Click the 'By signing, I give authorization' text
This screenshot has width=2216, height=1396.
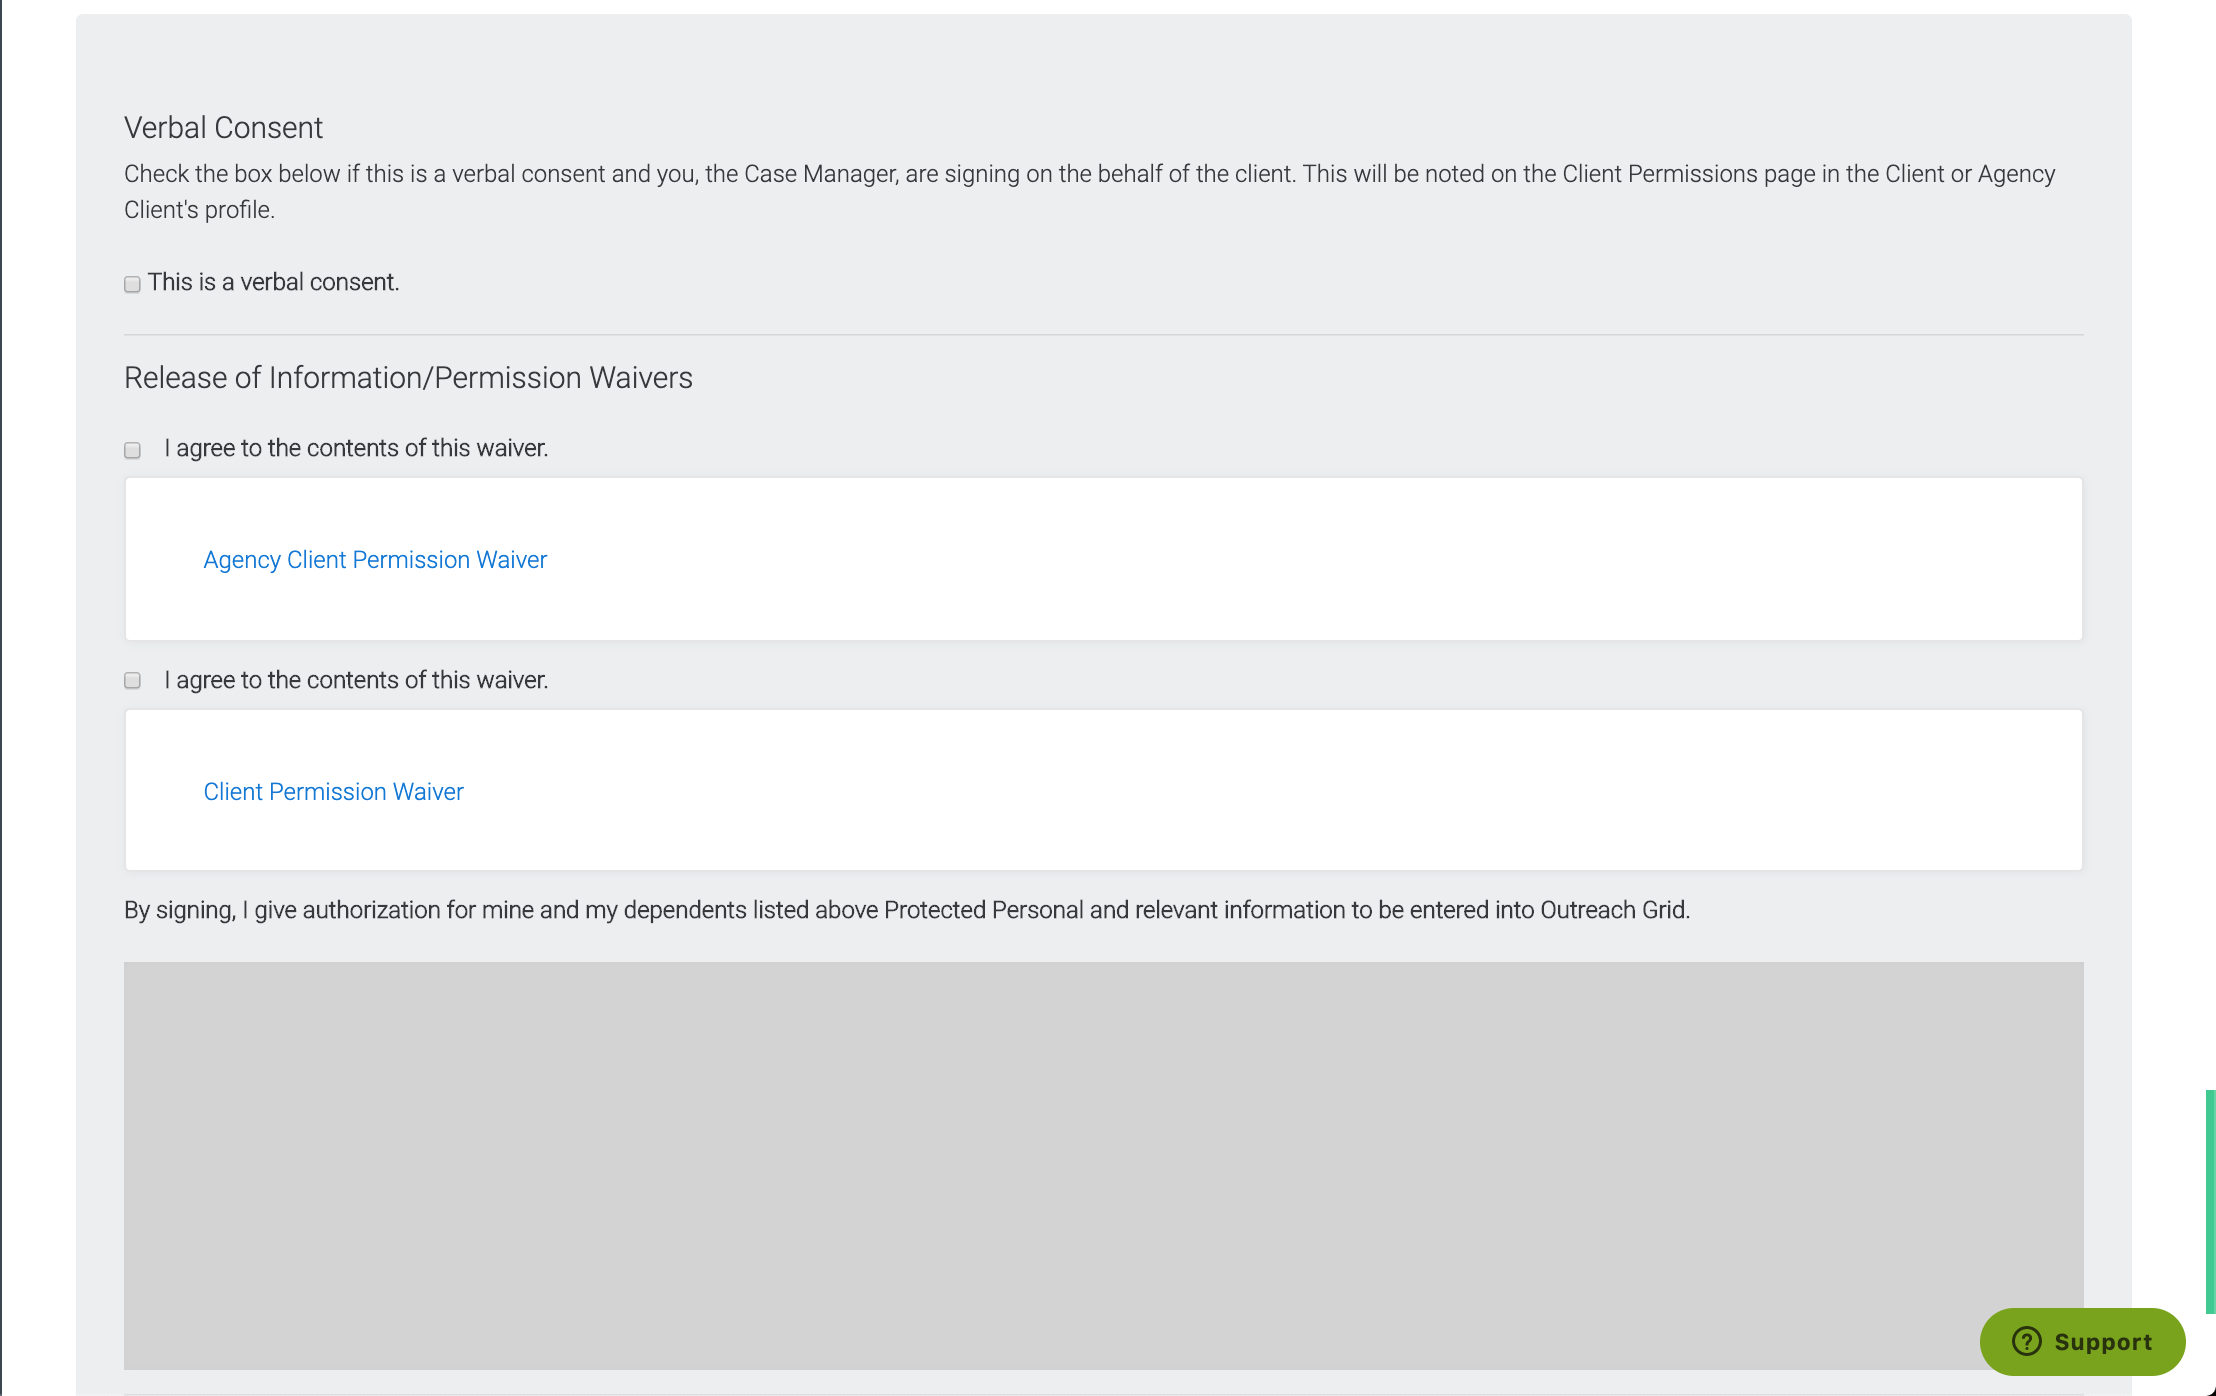tap(906, 910)
